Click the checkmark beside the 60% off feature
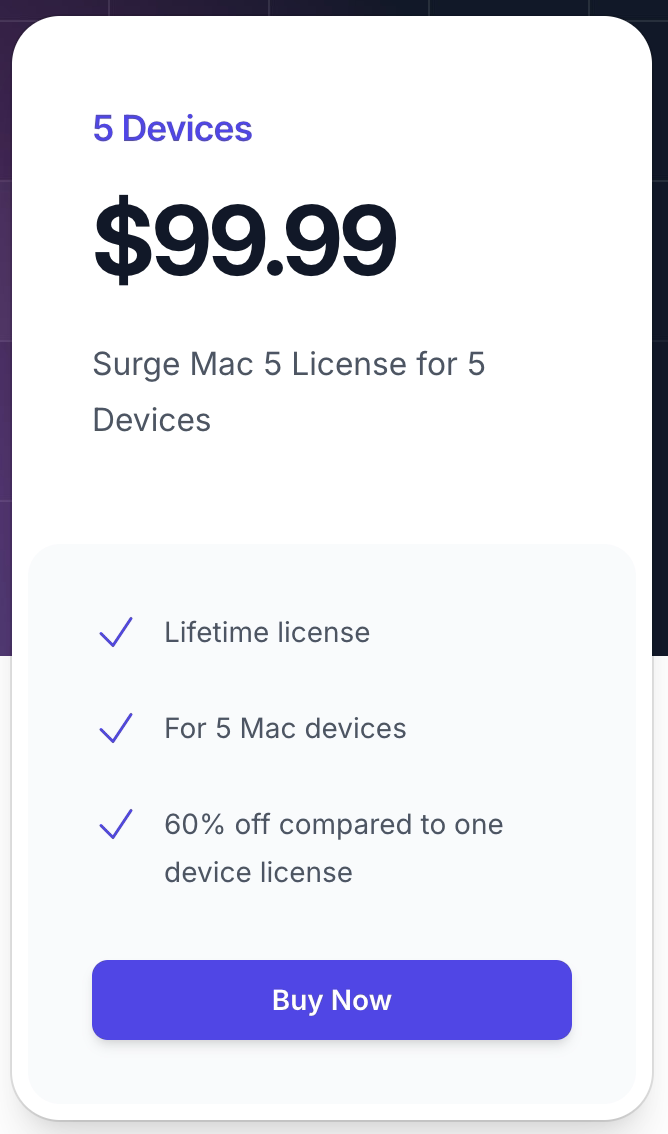The image size is (668, 1134). tap(116, 825)
